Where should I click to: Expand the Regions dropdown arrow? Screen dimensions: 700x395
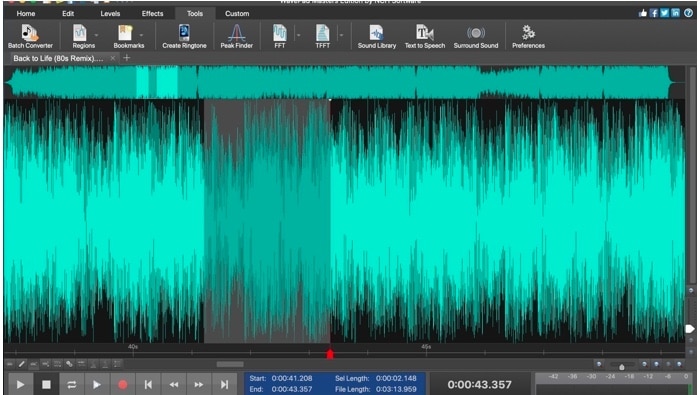(x=96, y=35)
